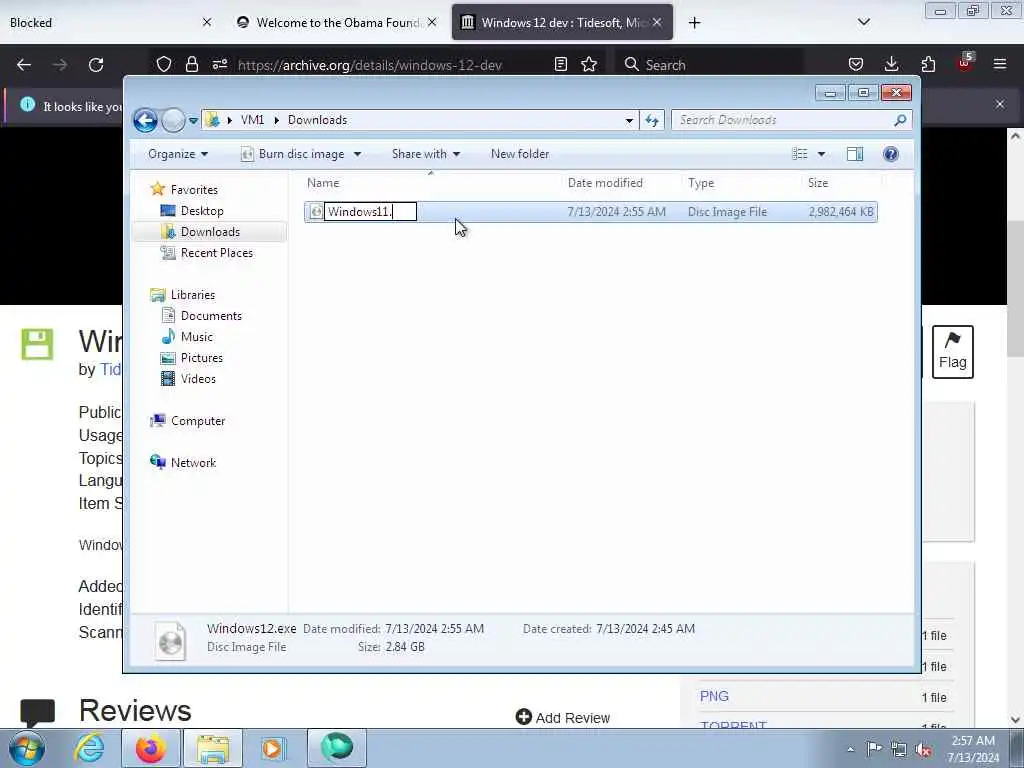1024x768 pixels.
Task: Click the New folder button
Action: (x=520, y=154)
